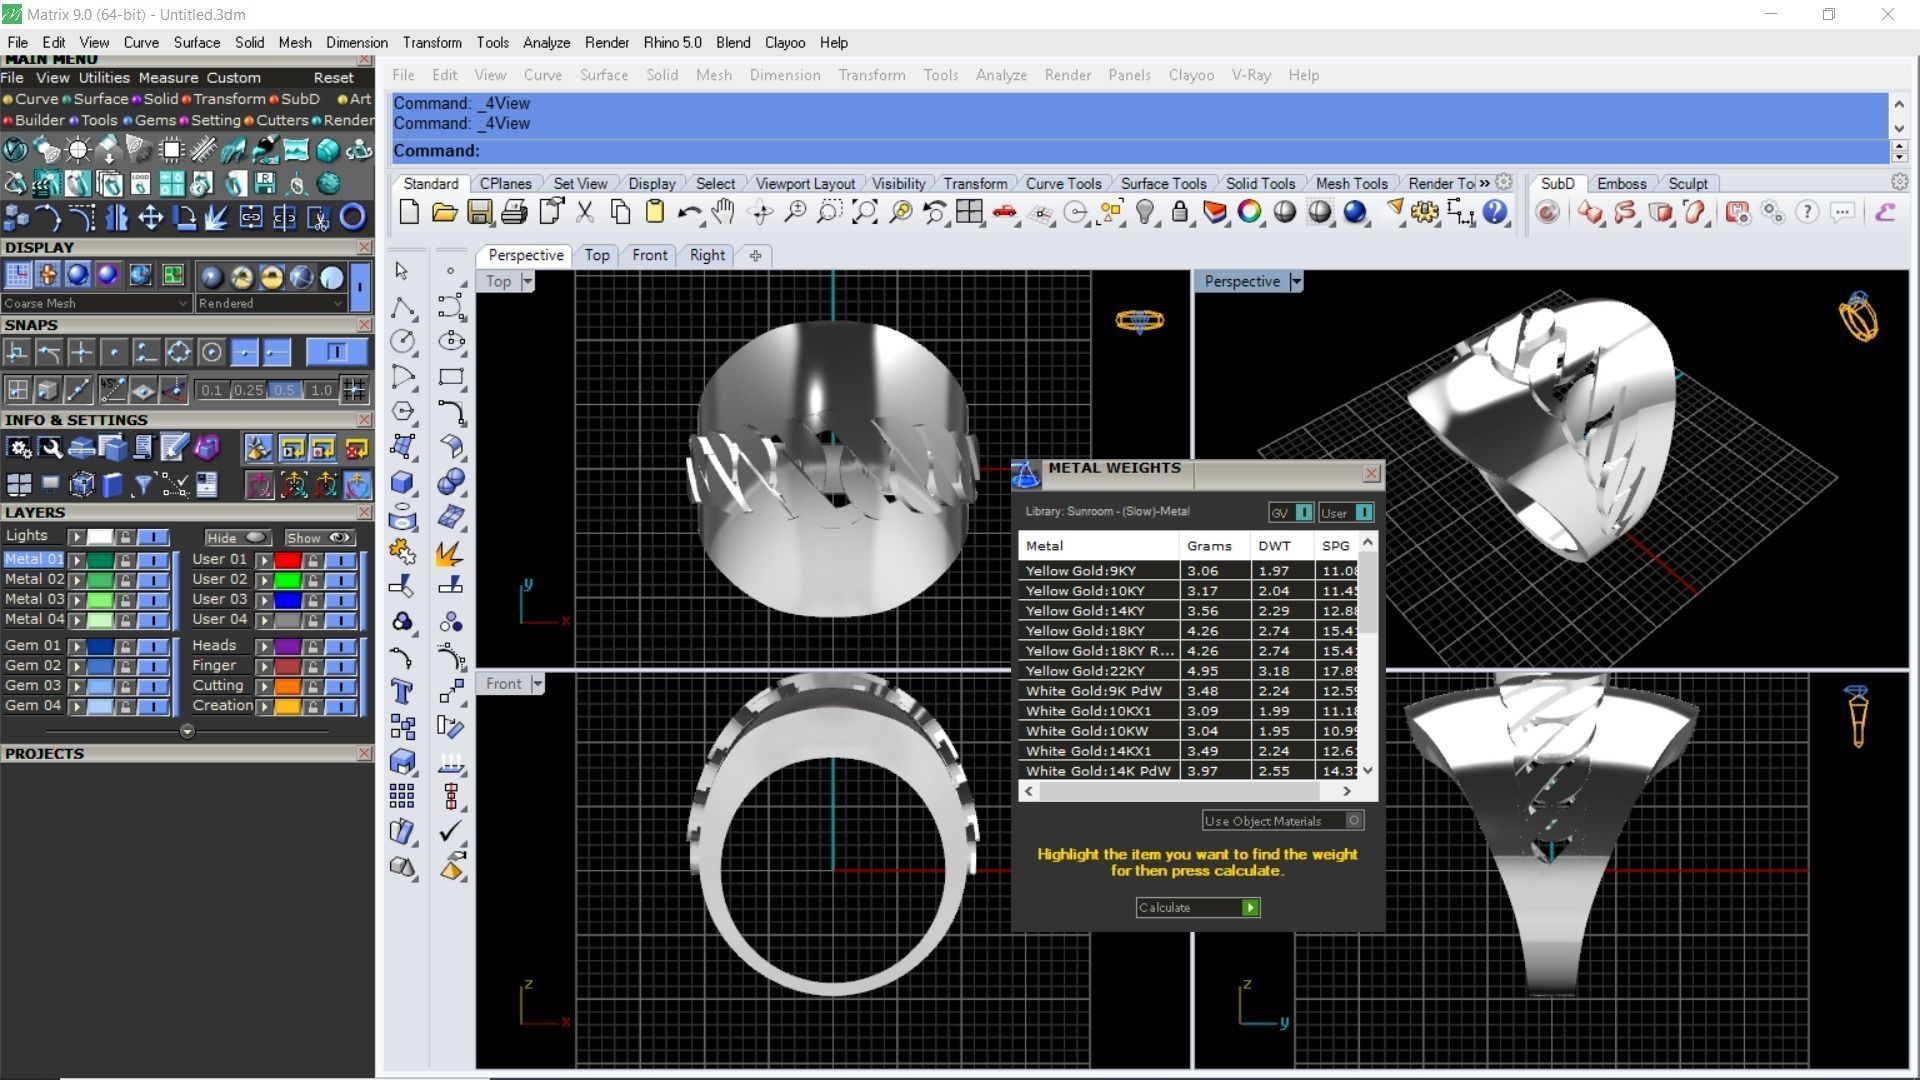
Task: Click the Save floppy disk icon
Action: point(480,212)
